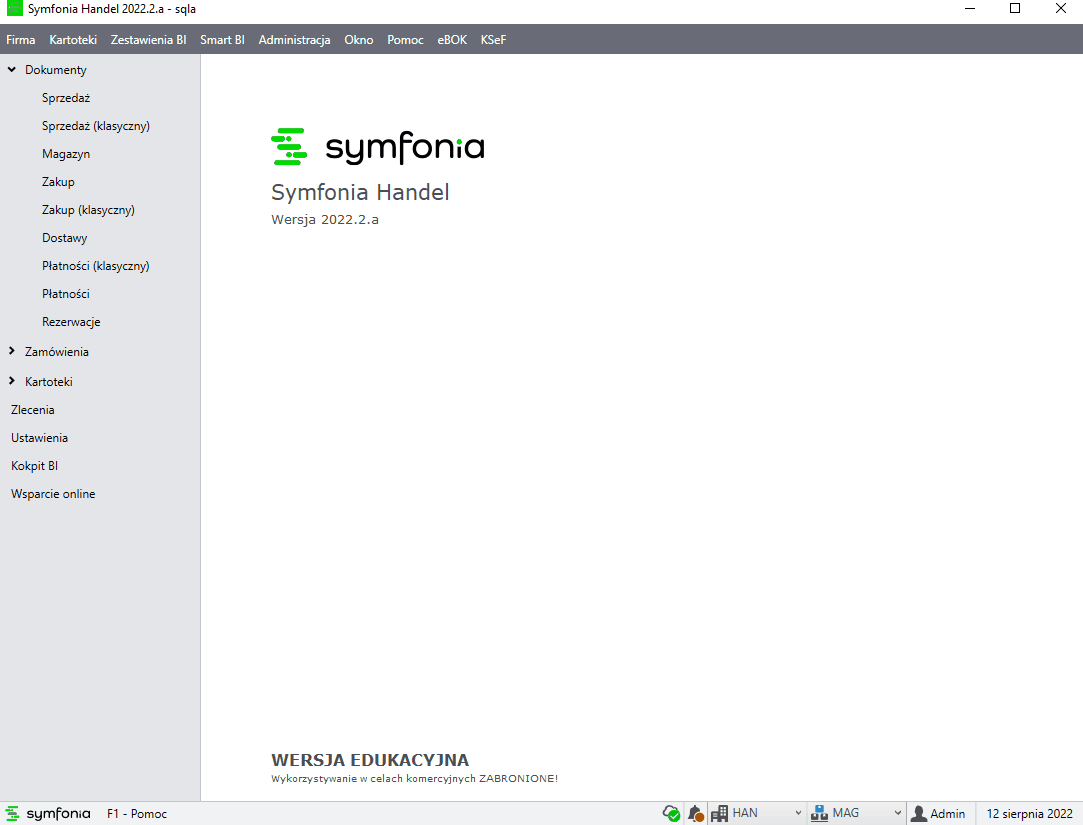Viewport: 1083px width, 825px height.
Task: Open the Firma menu
Action: tap(20, 40)
